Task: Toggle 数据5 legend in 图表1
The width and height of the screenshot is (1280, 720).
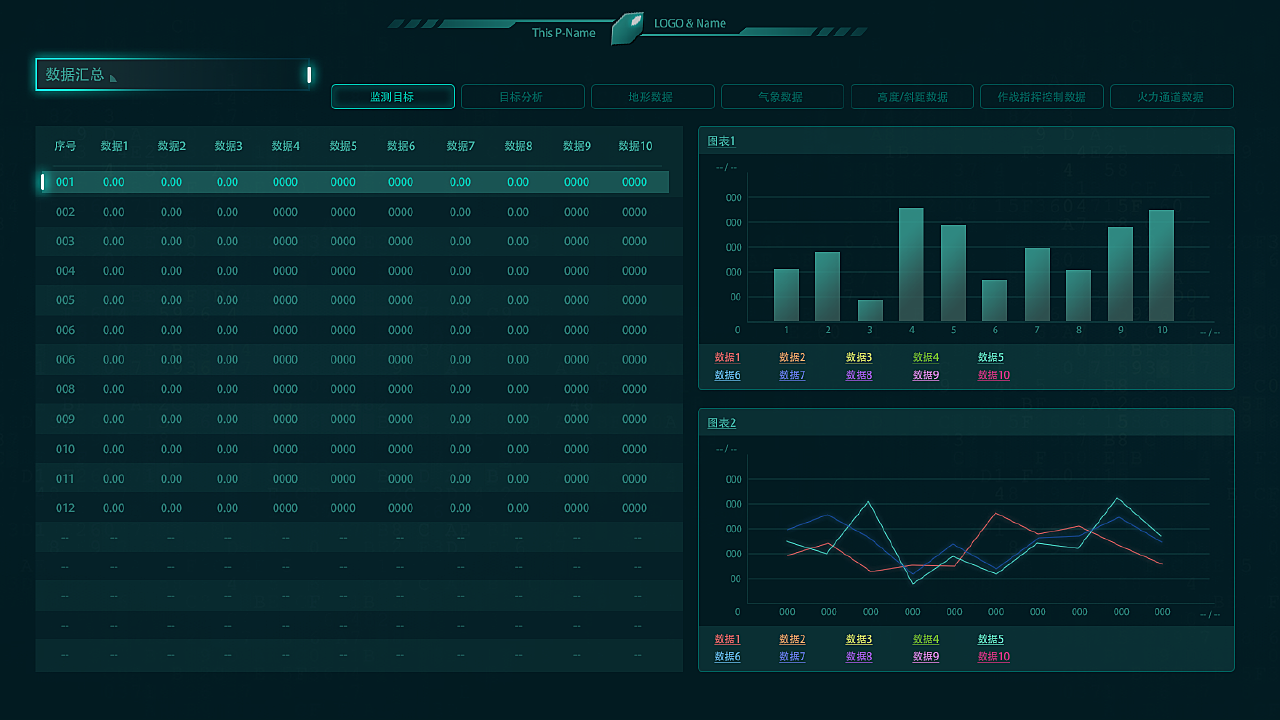Action: 991,357
